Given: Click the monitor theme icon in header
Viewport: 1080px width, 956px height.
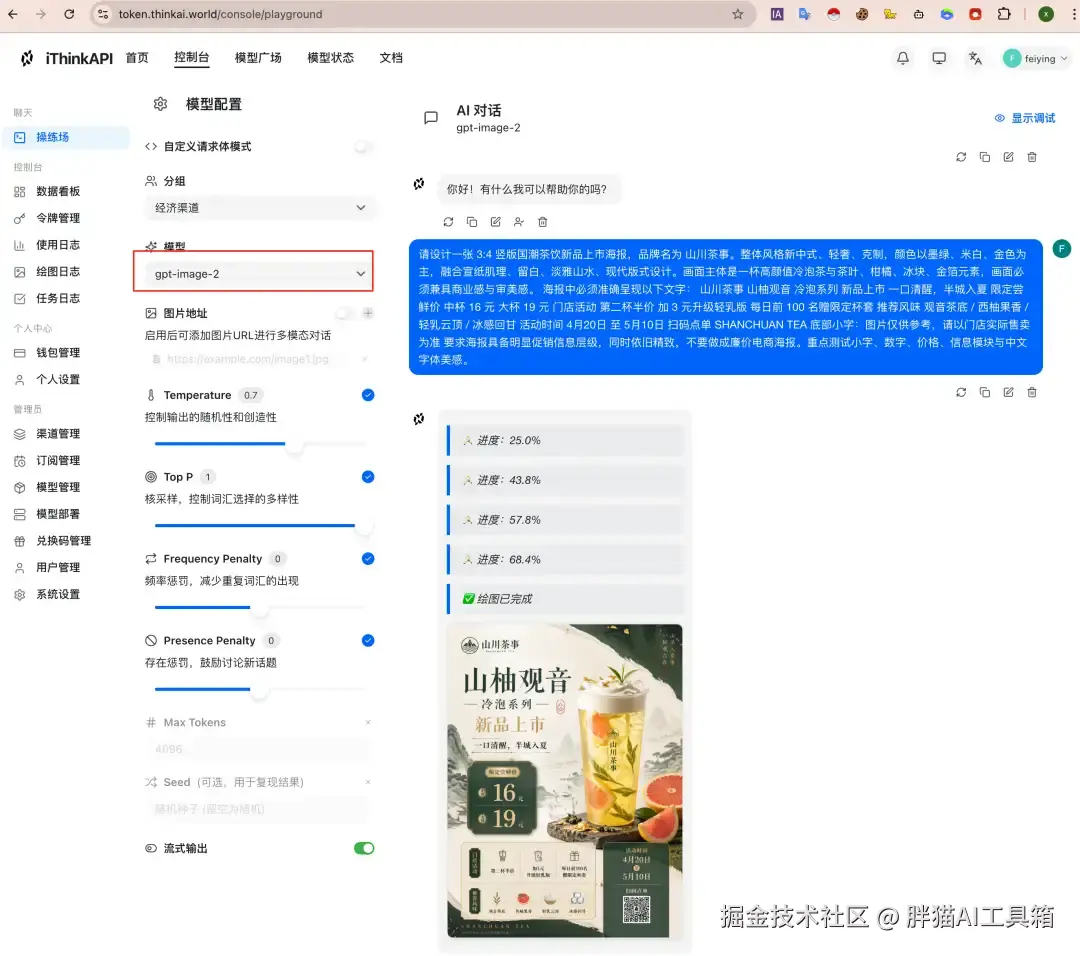Looking at the screenshot, I should pos(939,59).
